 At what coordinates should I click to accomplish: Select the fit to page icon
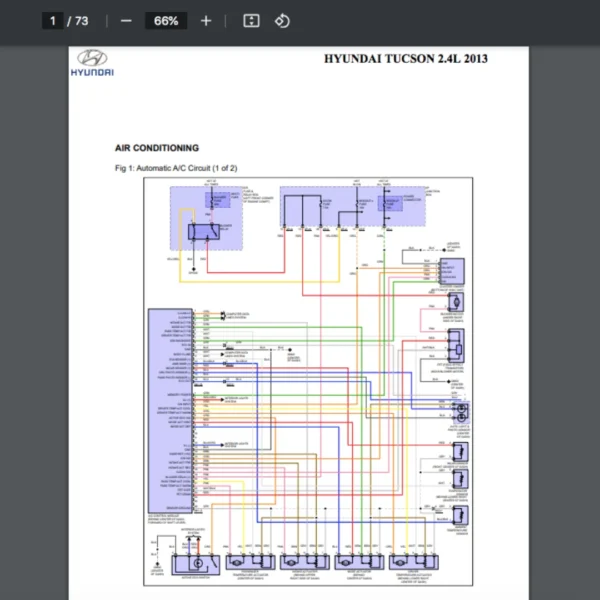(252, 20)
